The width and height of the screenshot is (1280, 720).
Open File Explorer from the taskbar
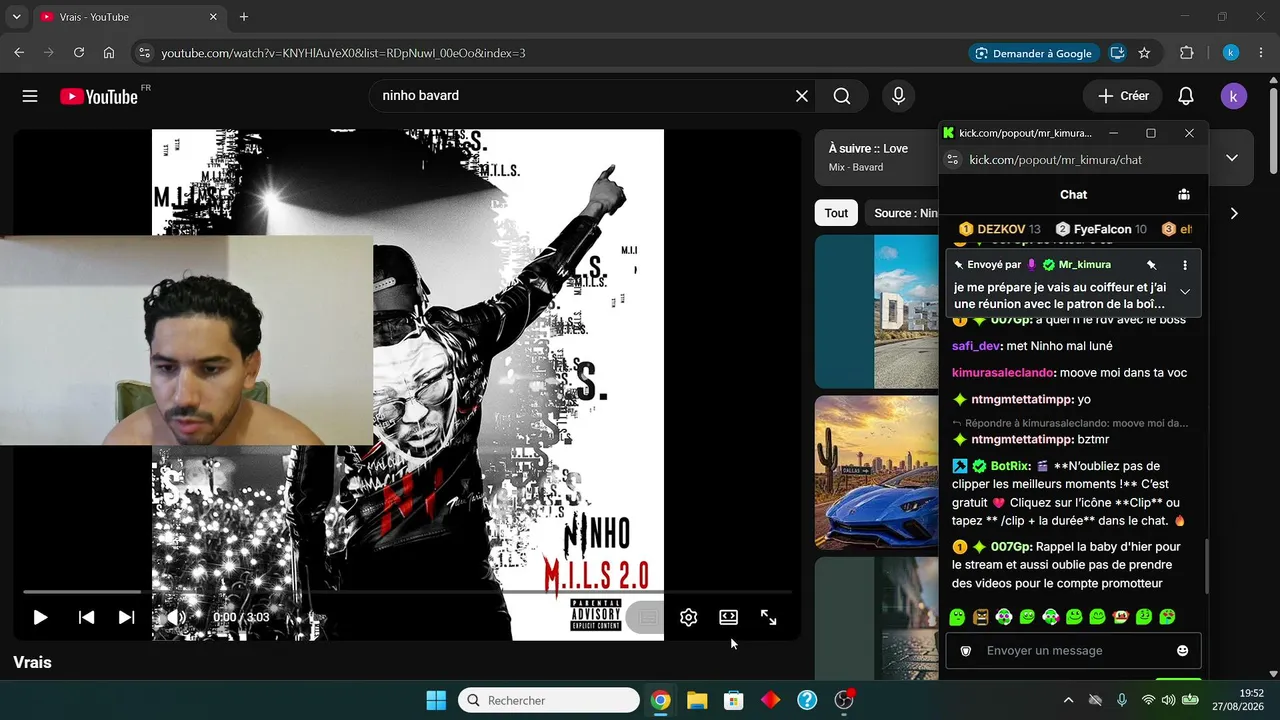pyautogui.click(x=697, y=700)
